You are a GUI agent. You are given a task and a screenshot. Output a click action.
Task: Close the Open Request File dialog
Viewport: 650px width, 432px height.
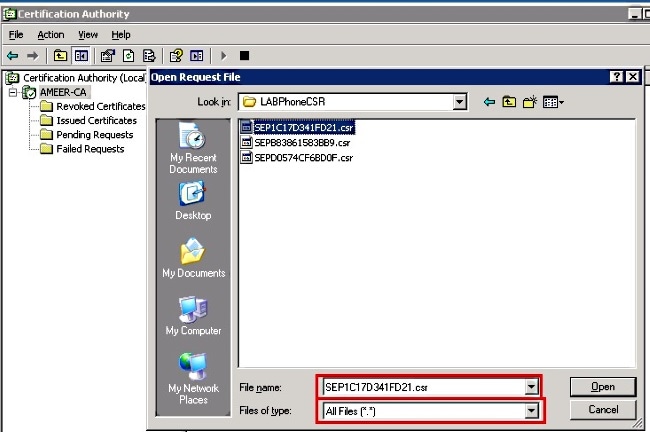[x=633, y=77]
